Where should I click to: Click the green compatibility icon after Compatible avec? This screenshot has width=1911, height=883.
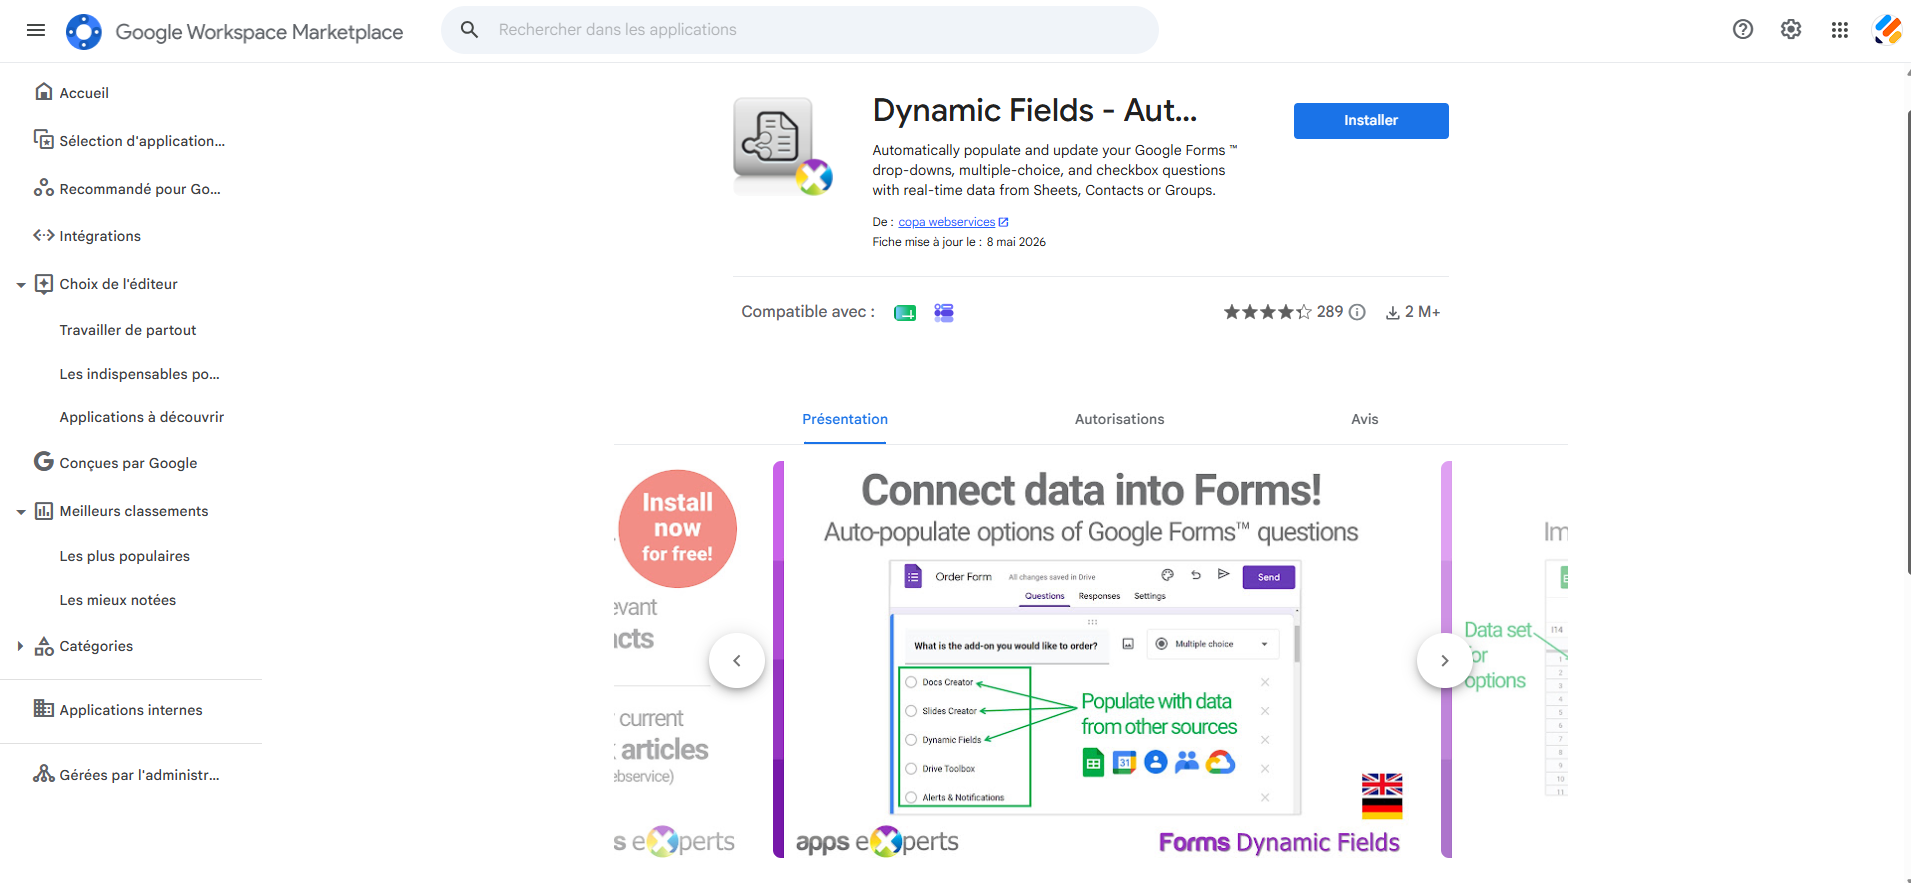pyautogui.click(x=905, y=313)
